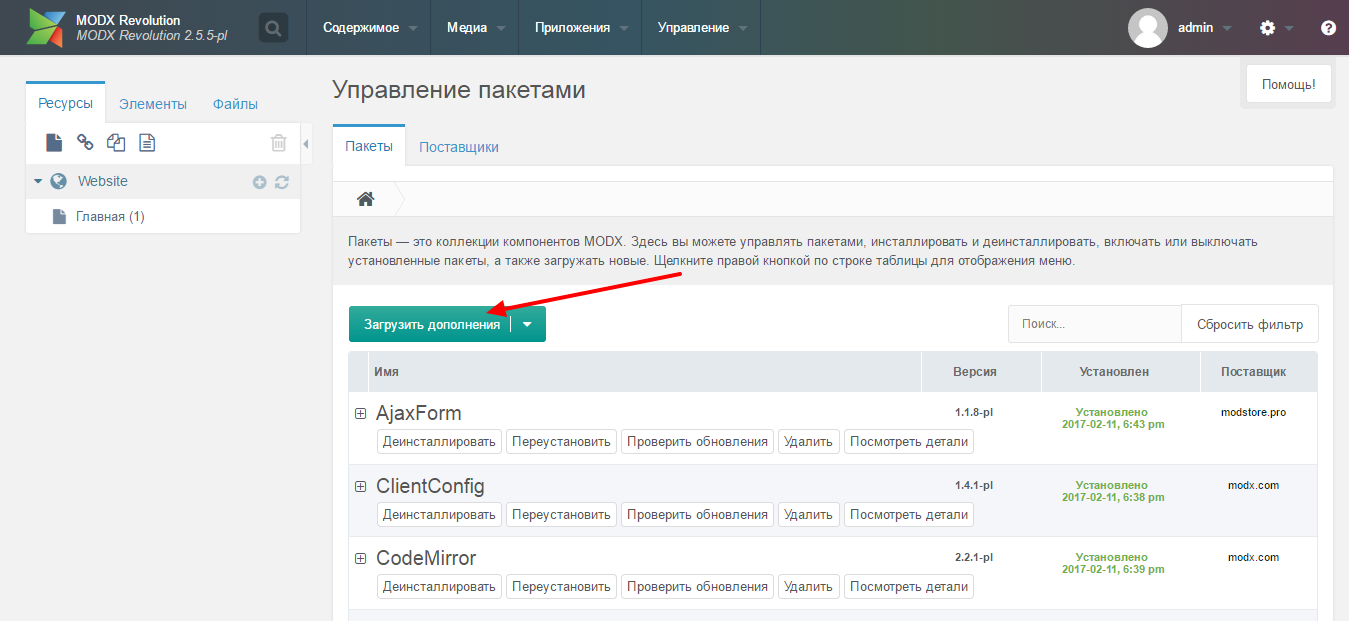This screenshot has width=1349, height=621.
Task: Create a new static resource icon
Action: tap(147, 143)
